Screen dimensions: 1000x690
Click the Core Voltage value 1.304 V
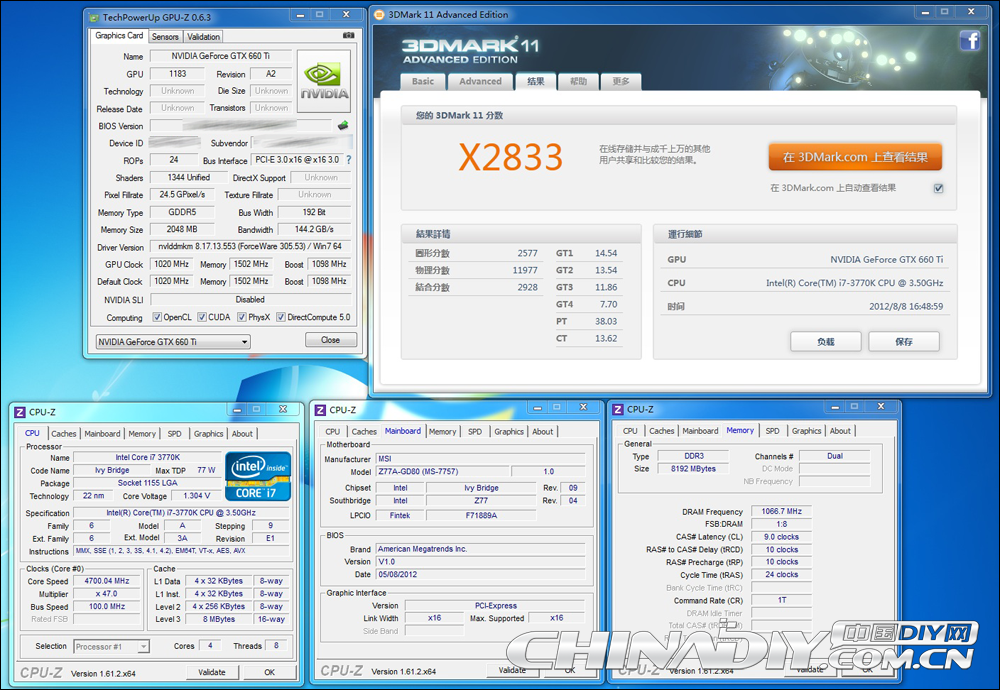[x=196, y=495]
